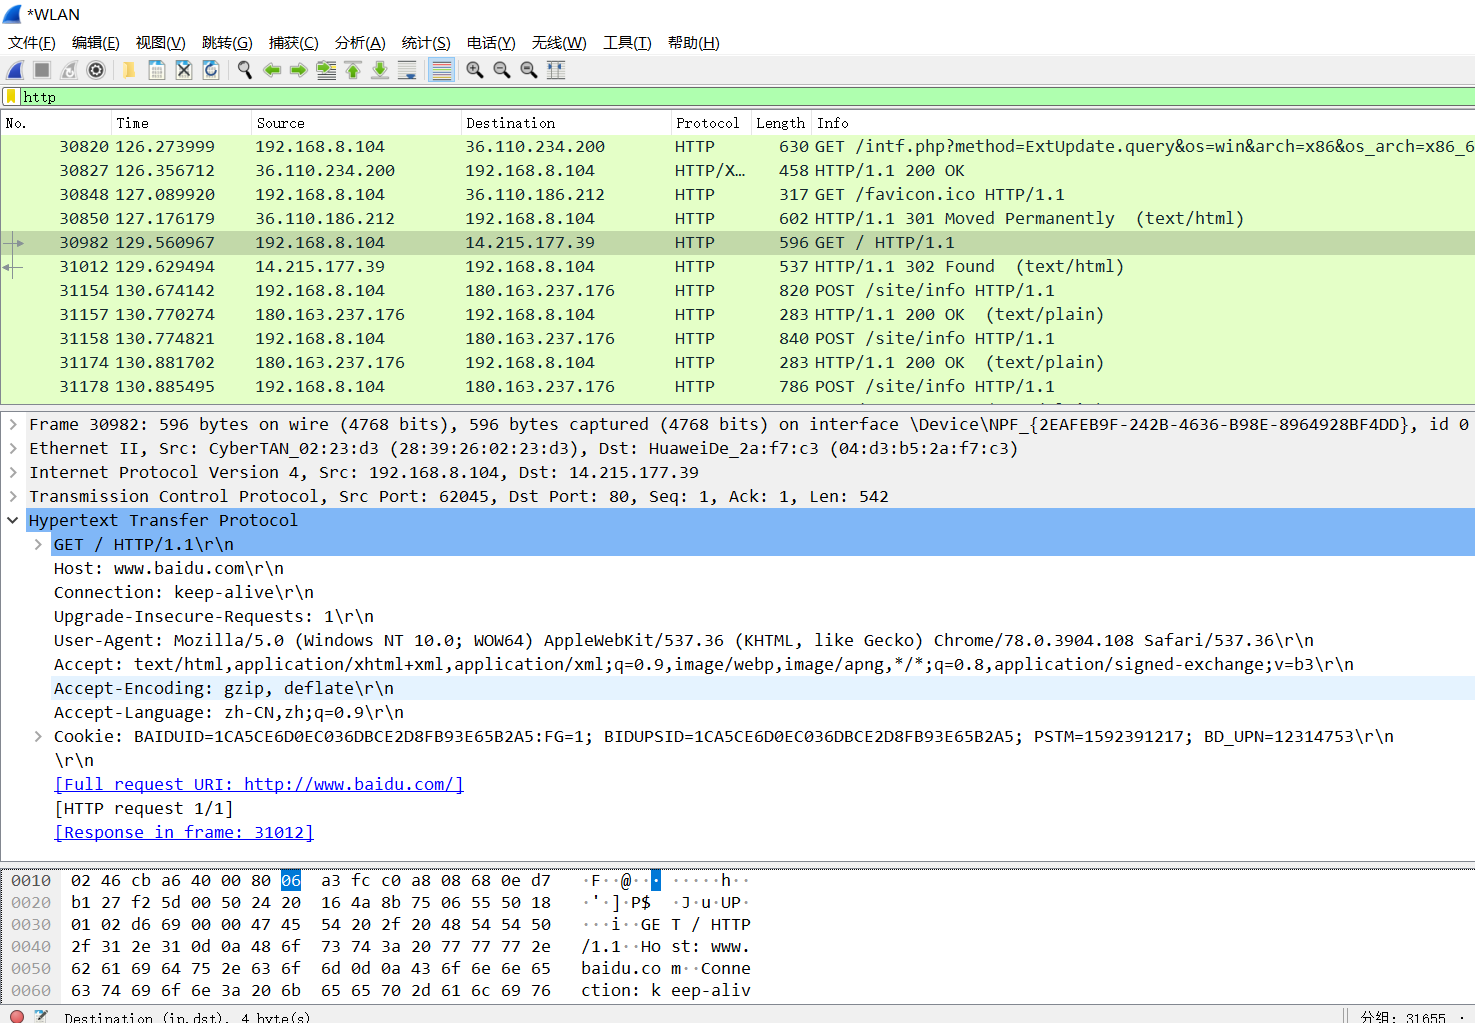This screenshot has height=1023, width=1475.
Task: Select the Host: www.baidu.com header line
Action: tap(169, 568)
